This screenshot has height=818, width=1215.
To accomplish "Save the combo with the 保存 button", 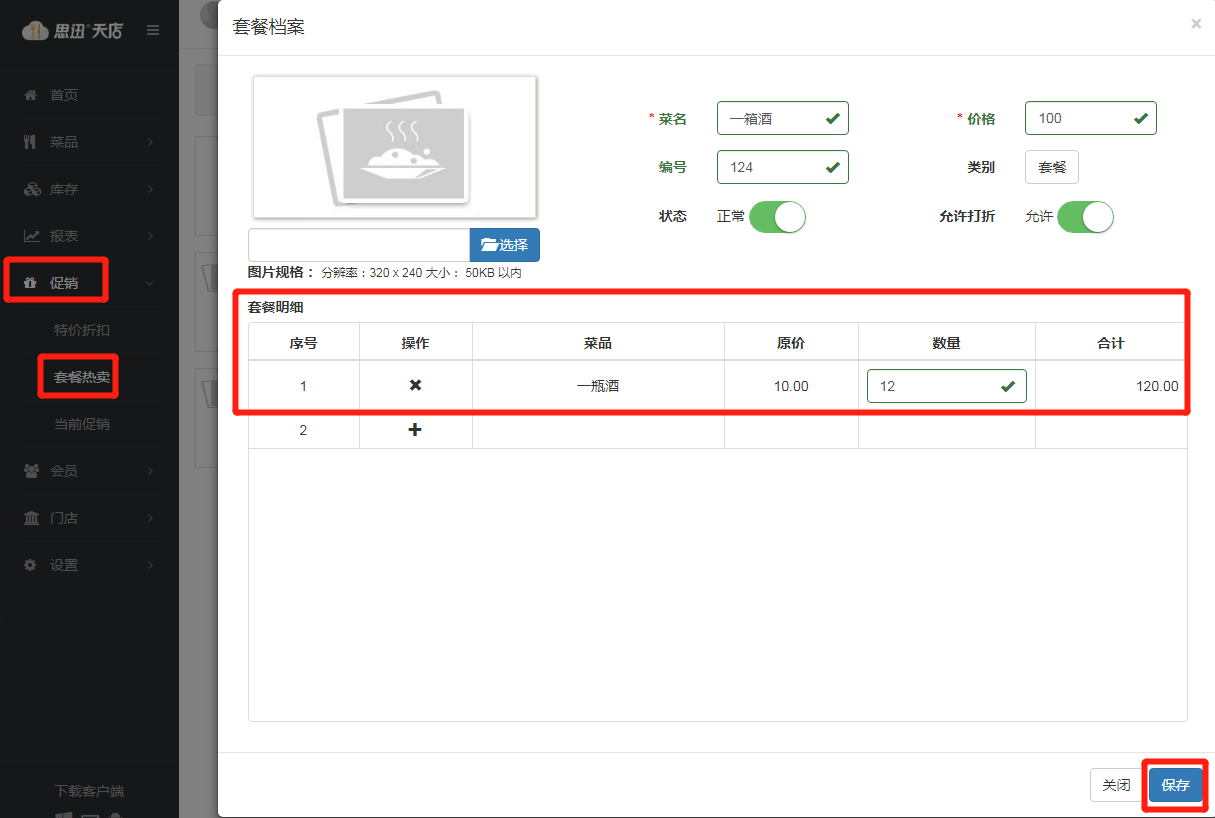I will pyautogui.click(x=1174, y=785).
